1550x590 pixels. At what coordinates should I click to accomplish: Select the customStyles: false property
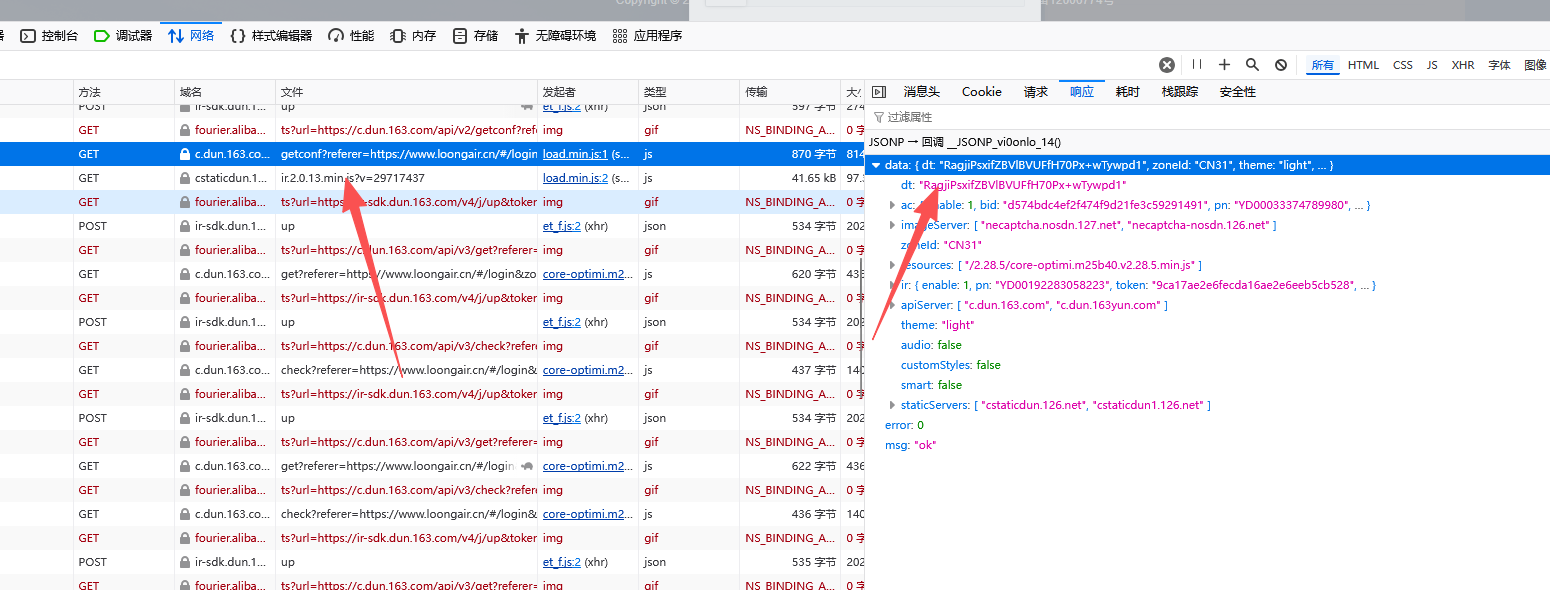(x=950, y=365)
